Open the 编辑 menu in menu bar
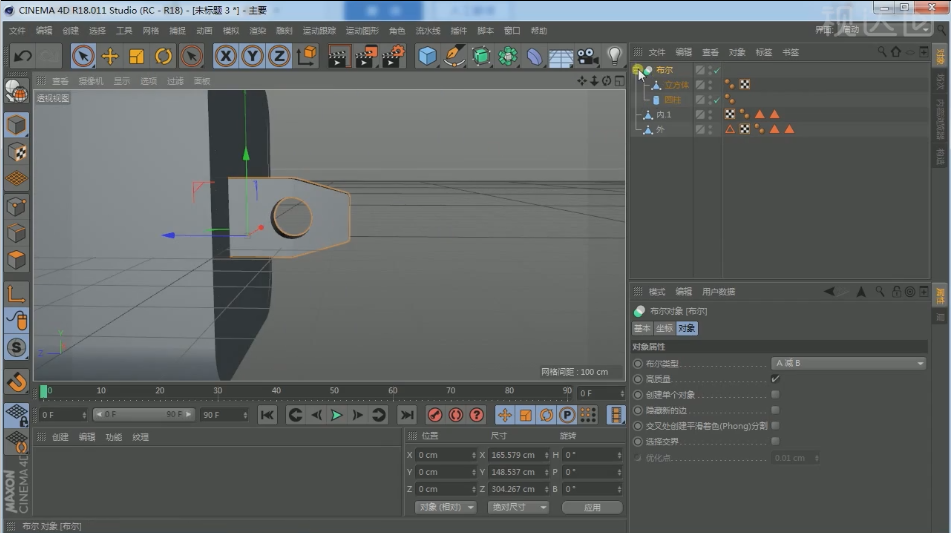The width and height of the screenshot is (951, 533). (x=44, y=30)
